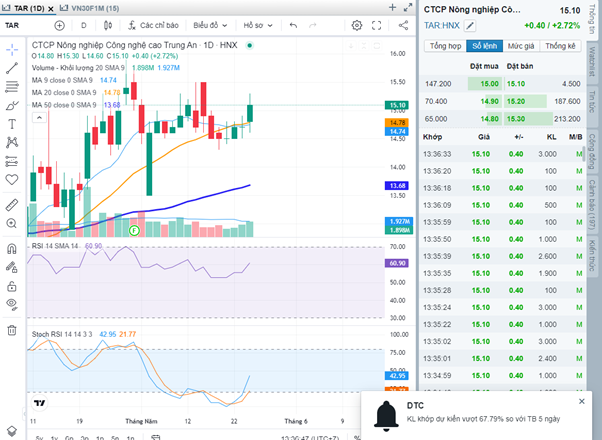Open the VN30F1M (15) chart tab
The width and height of the screenshot is (602, 440).
pos(90,8)
